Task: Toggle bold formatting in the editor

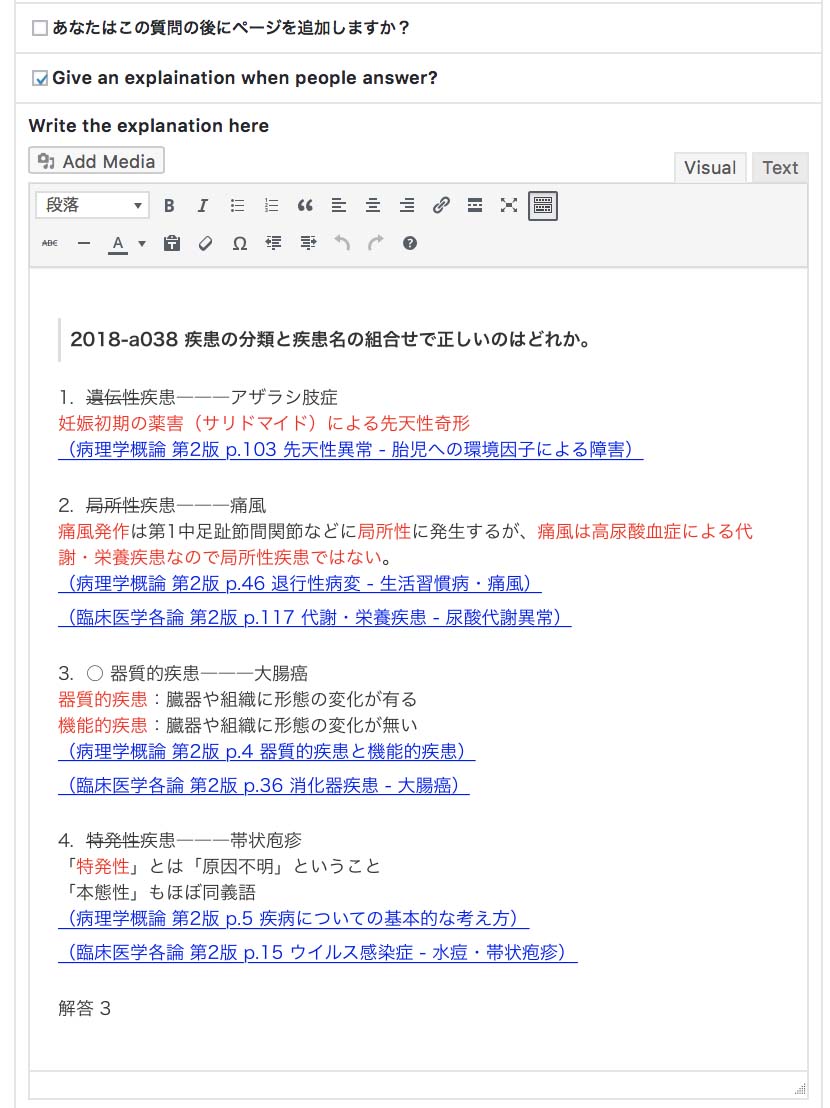Action: (169, 206)
